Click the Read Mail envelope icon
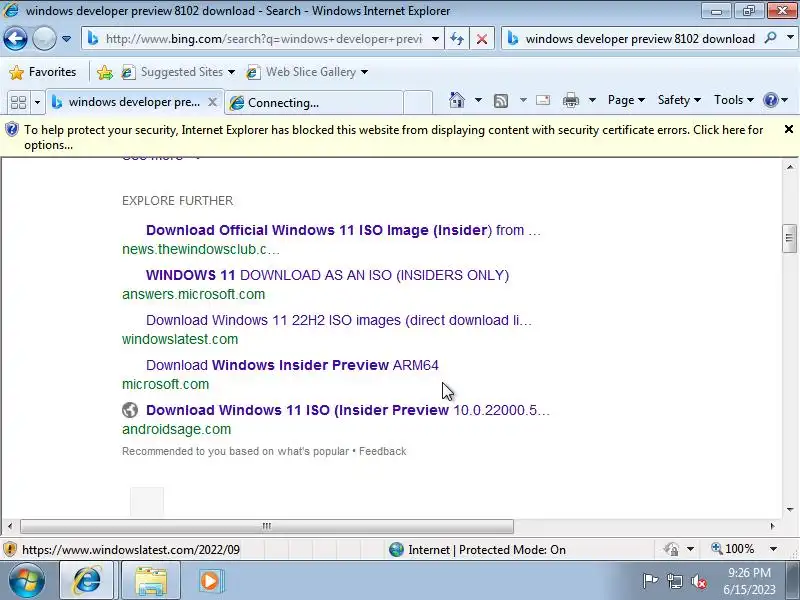This screenshot has width=800, height=600. click(543, 100)
